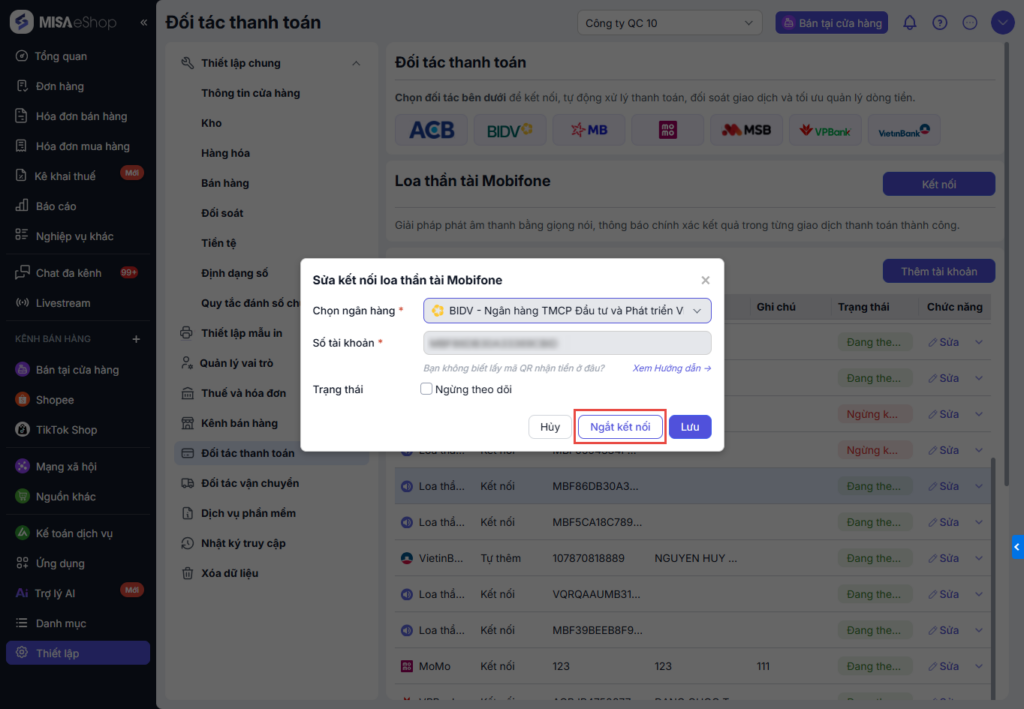Edit the VietinBank row with Sửa
Viewport: 1024px width, 709px height.
(x=944, y=558)
